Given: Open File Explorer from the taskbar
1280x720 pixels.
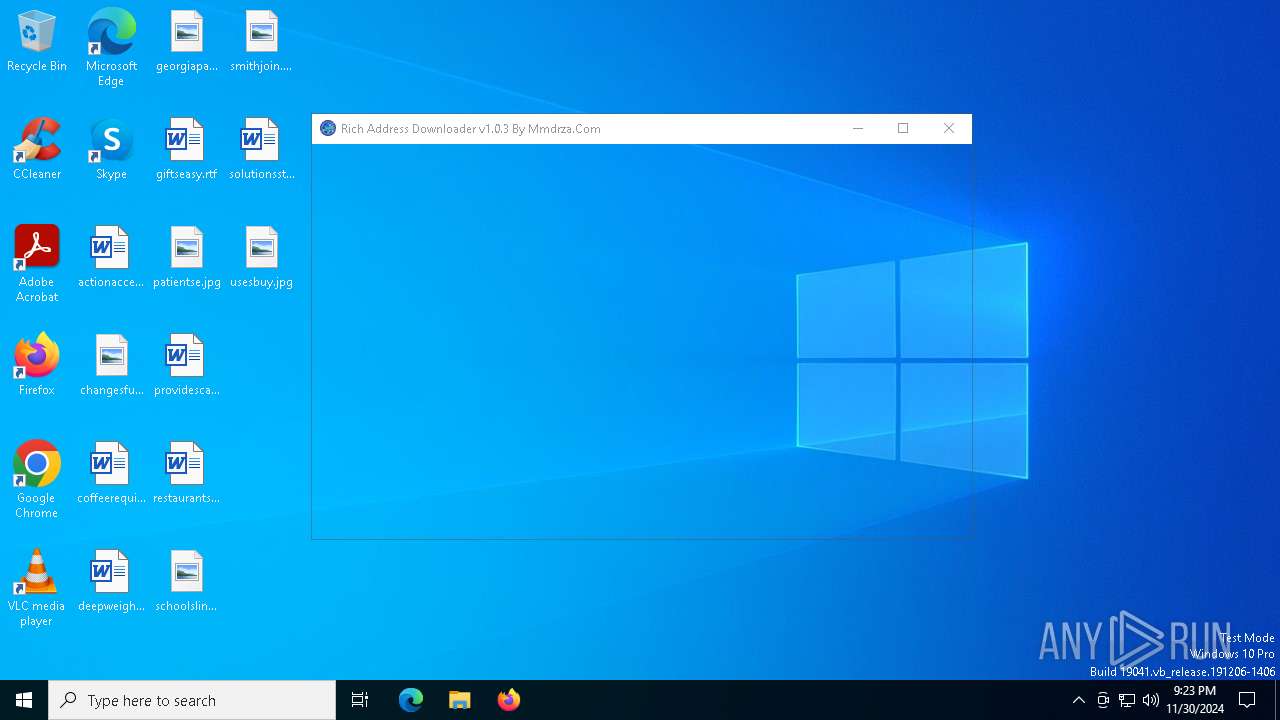Looking at the screenshot, I should (459, 700).
